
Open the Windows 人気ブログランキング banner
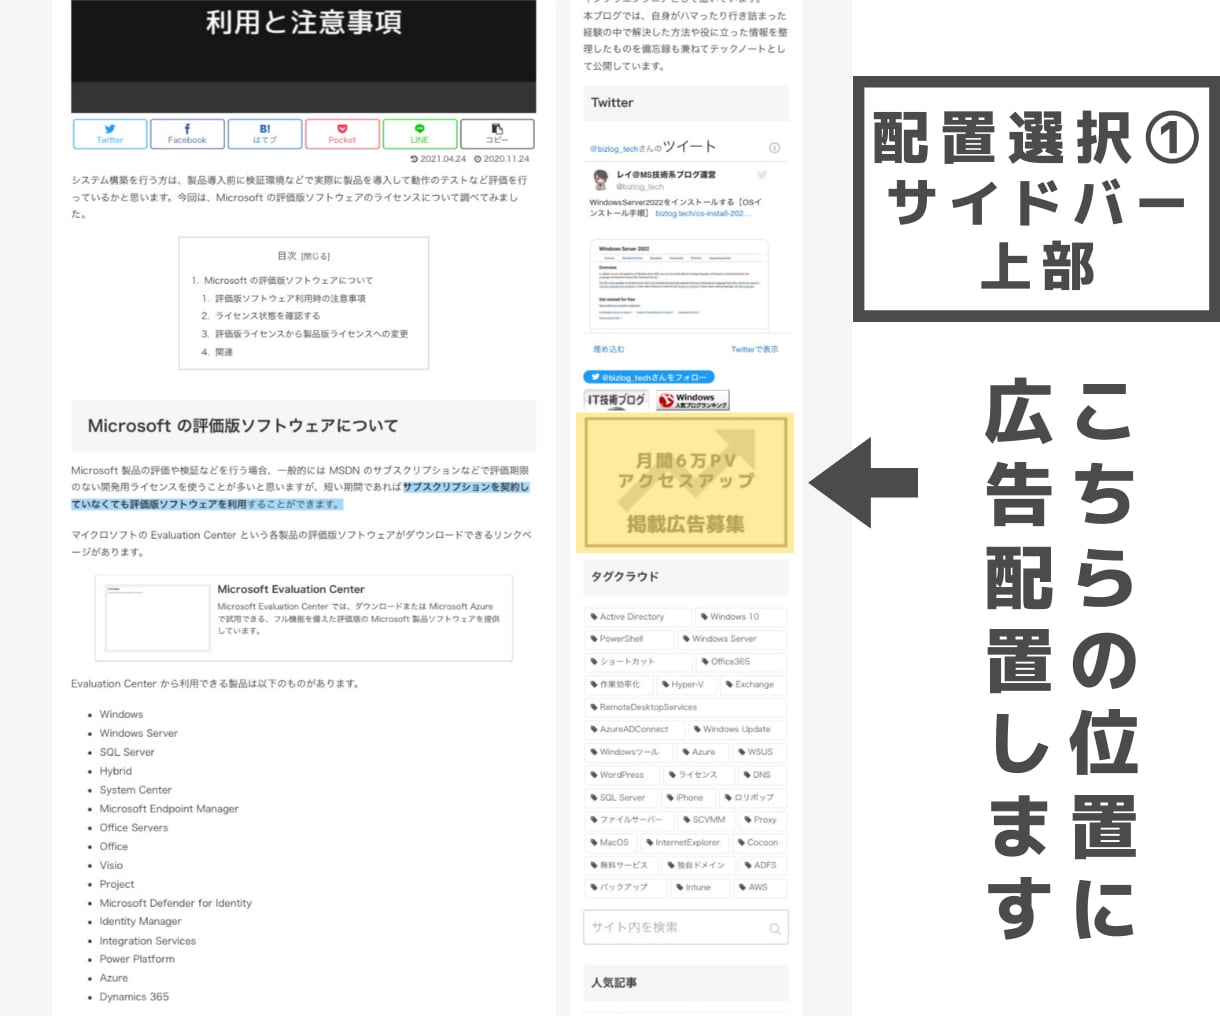[x=693, y=400]
